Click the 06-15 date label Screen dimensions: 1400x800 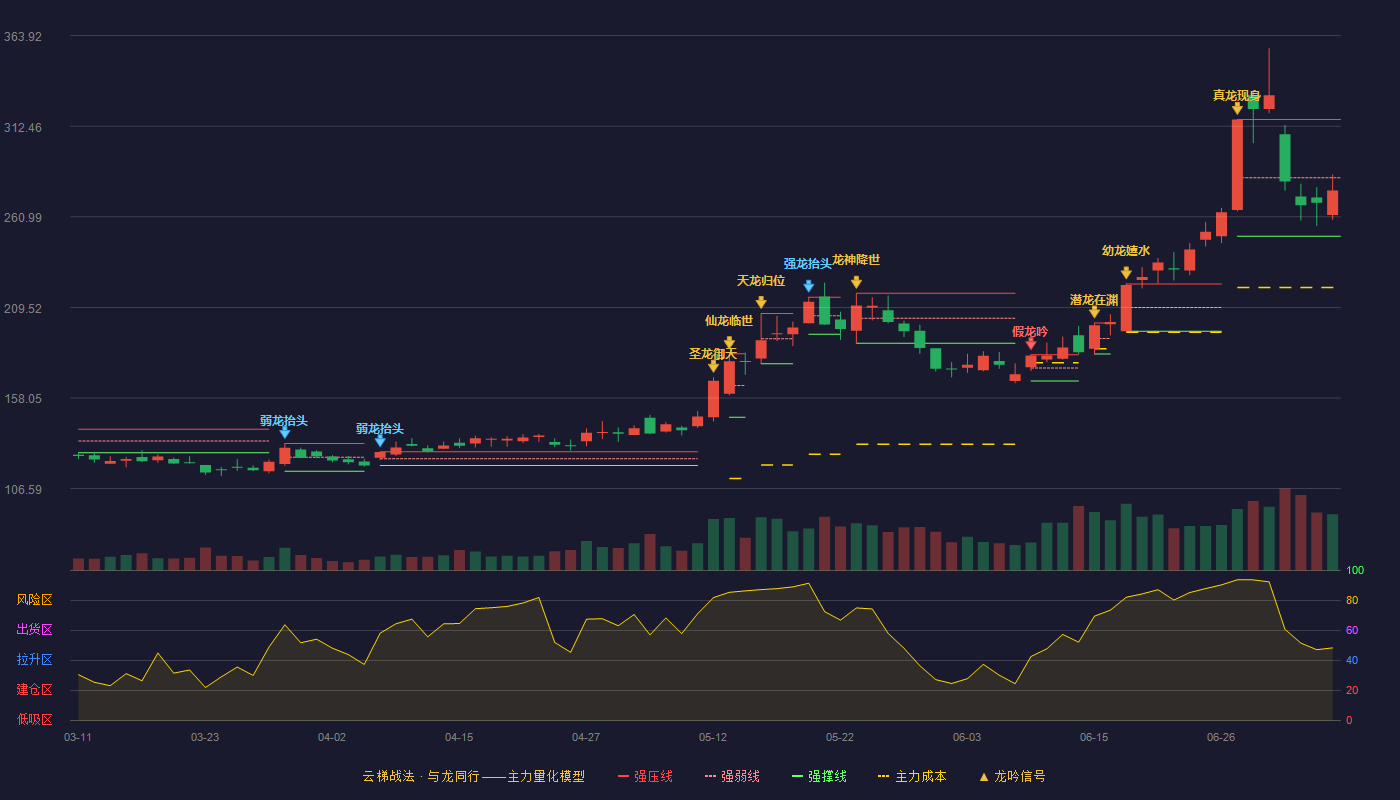point(1094,737)
